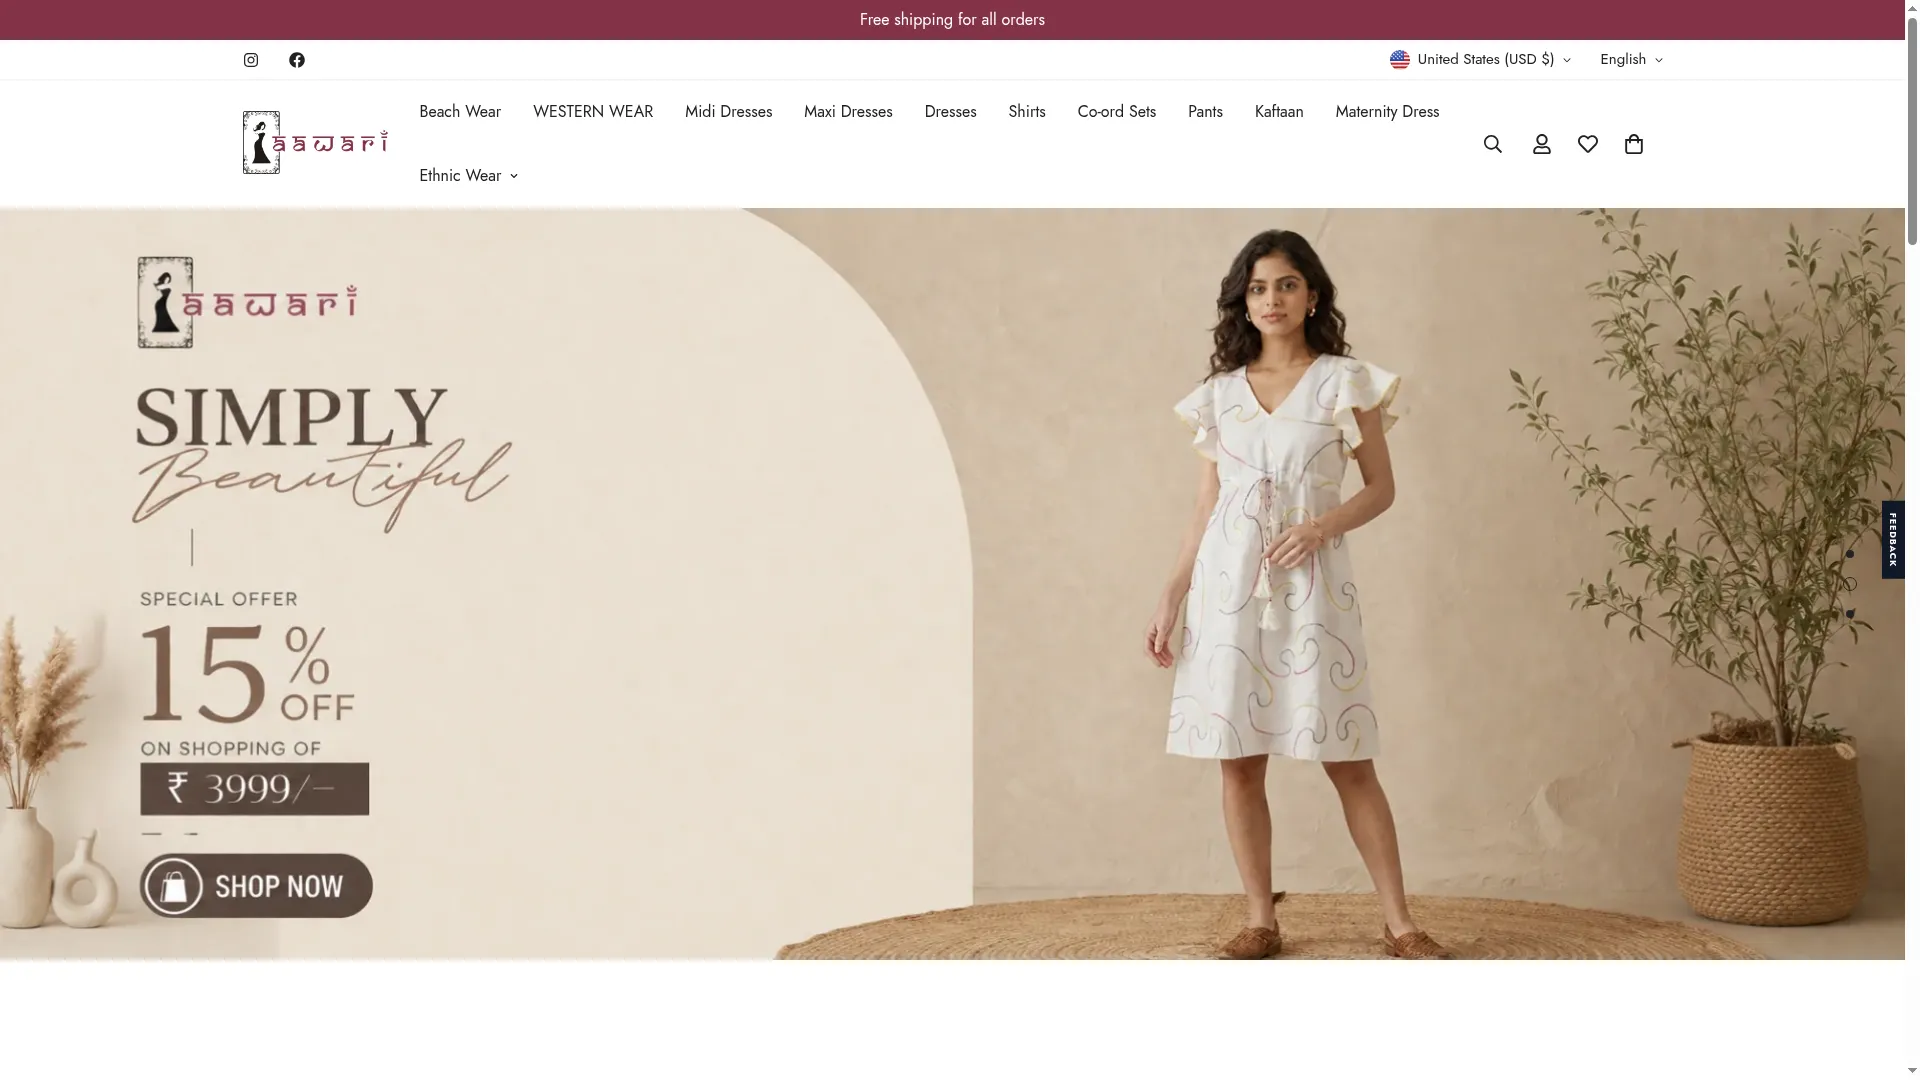The height and width of the screenshot is (1080, 1920).
Task: Open Co-ord Sets category
Action: coord(1116,112)
